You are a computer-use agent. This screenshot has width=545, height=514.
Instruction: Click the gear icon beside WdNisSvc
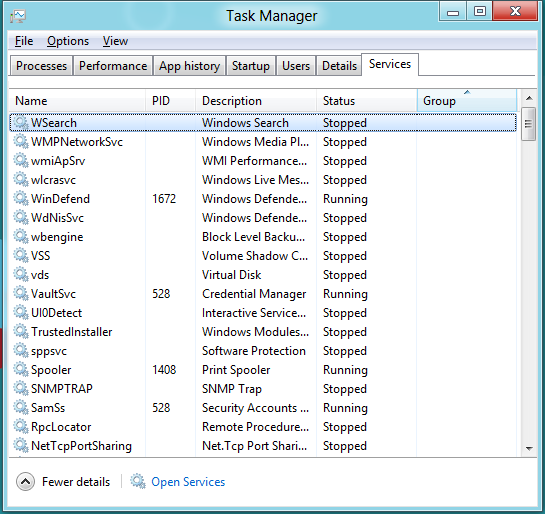(x=21, y=218)
